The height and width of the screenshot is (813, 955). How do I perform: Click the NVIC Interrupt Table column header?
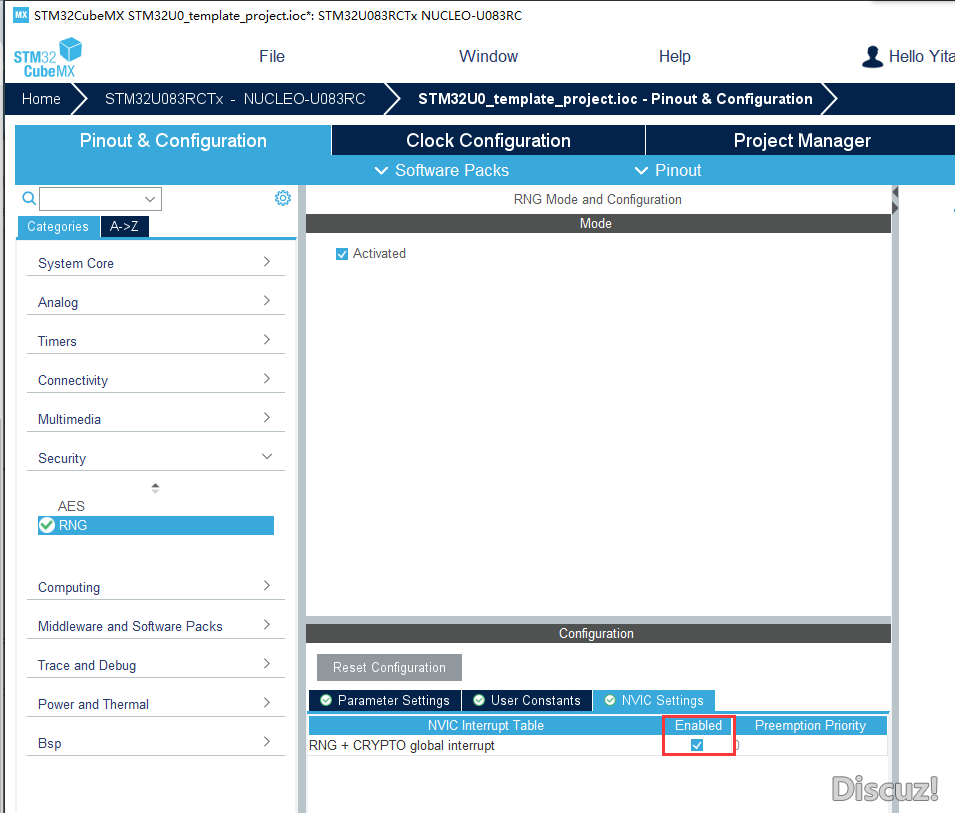tap(485, 725)
